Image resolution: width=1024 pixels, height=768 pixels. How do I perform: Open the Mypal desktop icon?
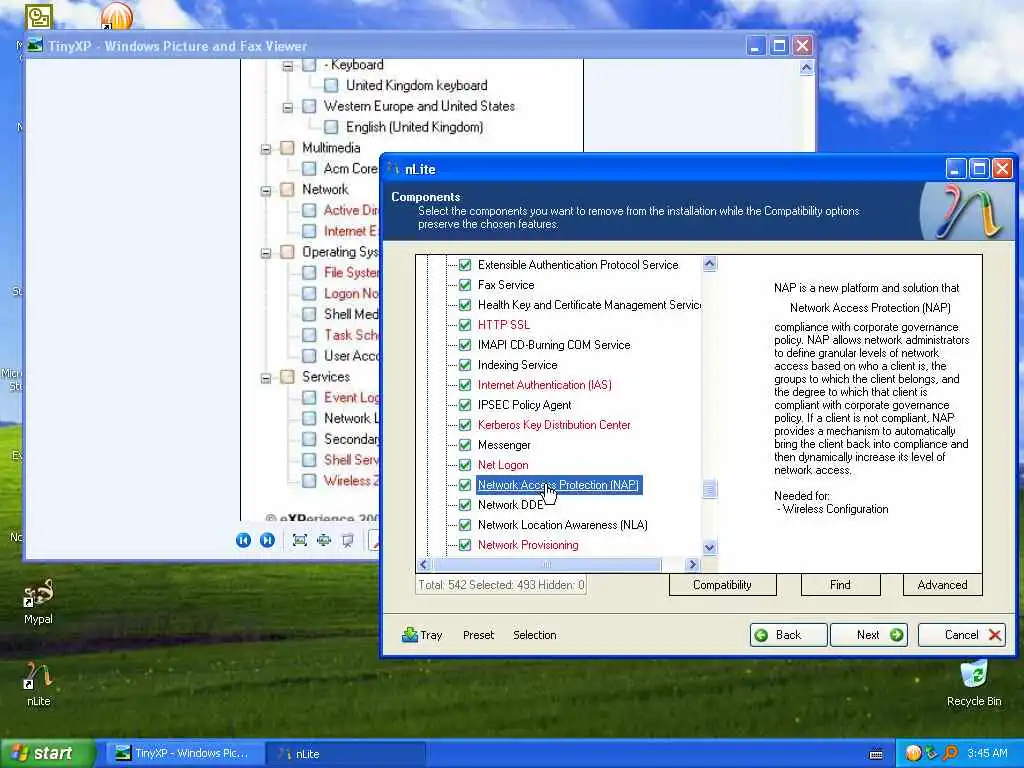[38, 601]
